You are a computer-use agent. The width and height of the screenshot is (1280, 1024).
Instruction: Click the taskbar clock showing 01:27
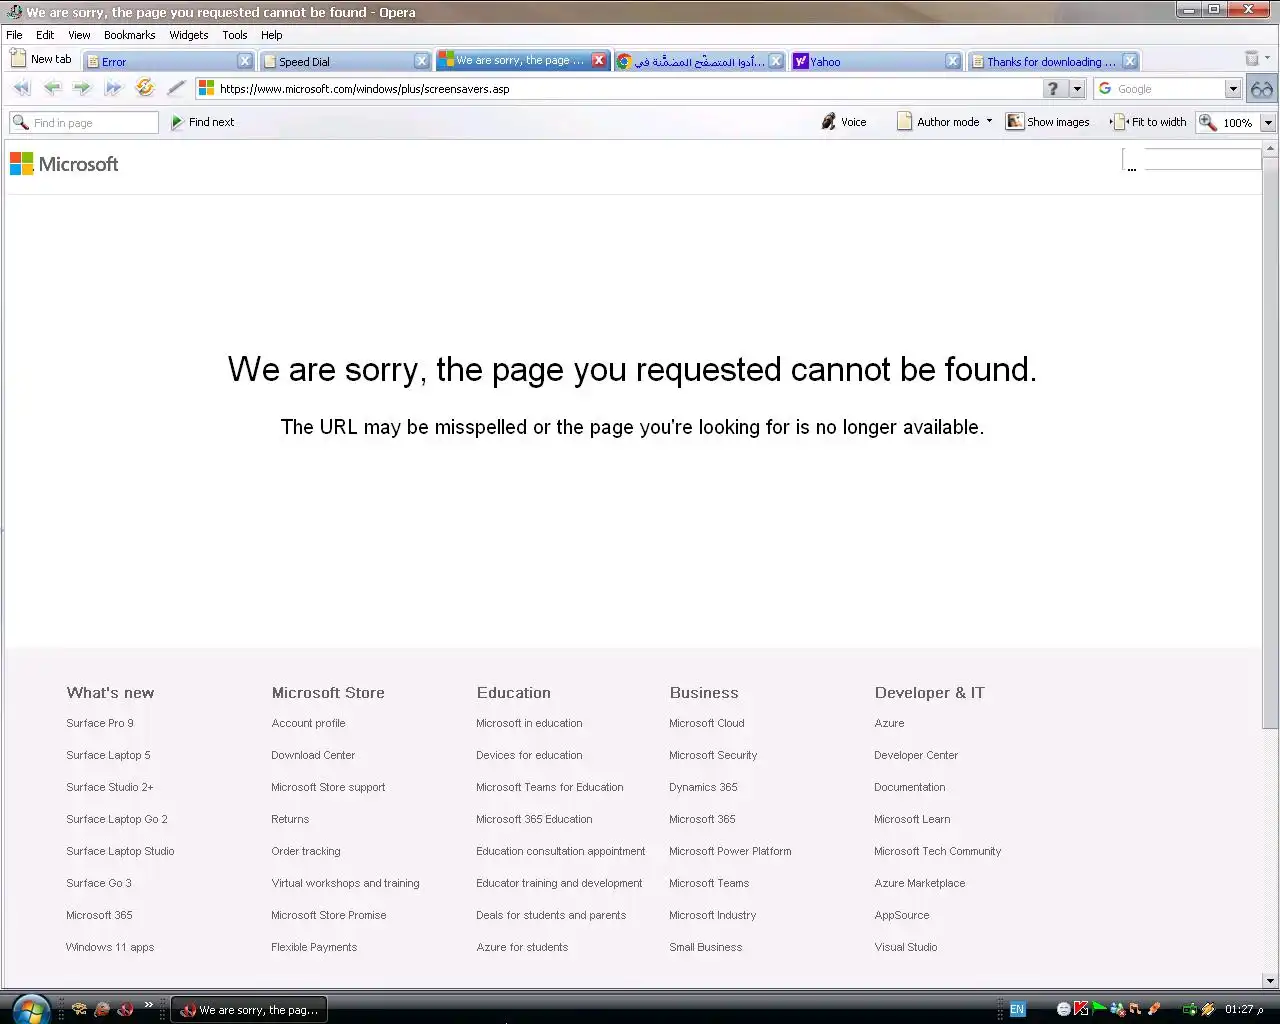click(x=1244, y=1010)
